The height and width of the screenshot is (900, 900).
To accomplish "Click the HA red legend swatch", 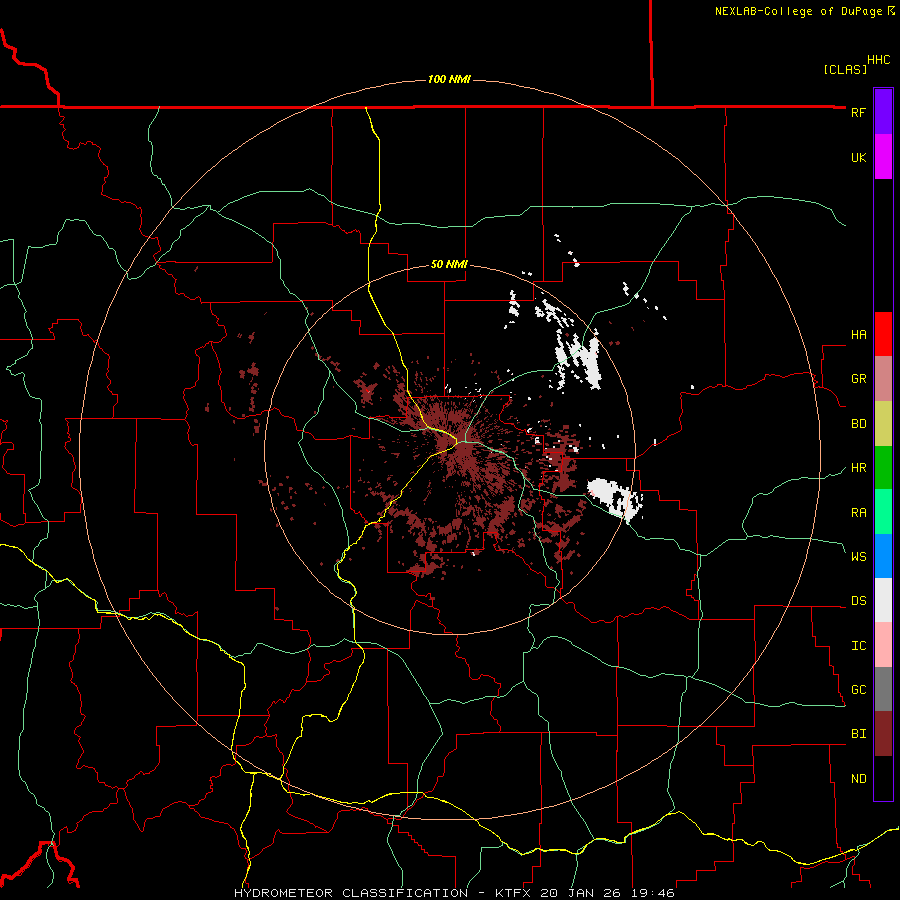I will coord(883,334).
